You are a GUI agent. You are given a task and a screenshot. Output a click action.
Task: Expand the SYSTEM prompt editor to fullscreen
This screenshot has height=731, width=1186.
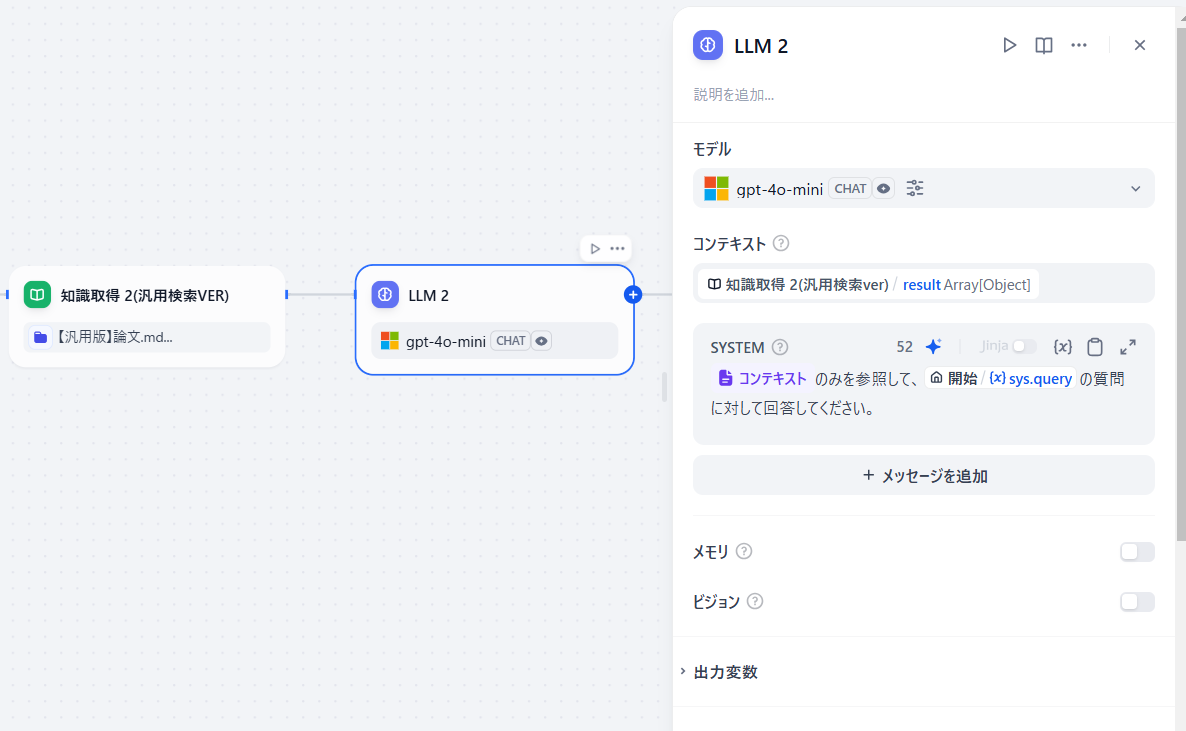(x=1128, y=347)
